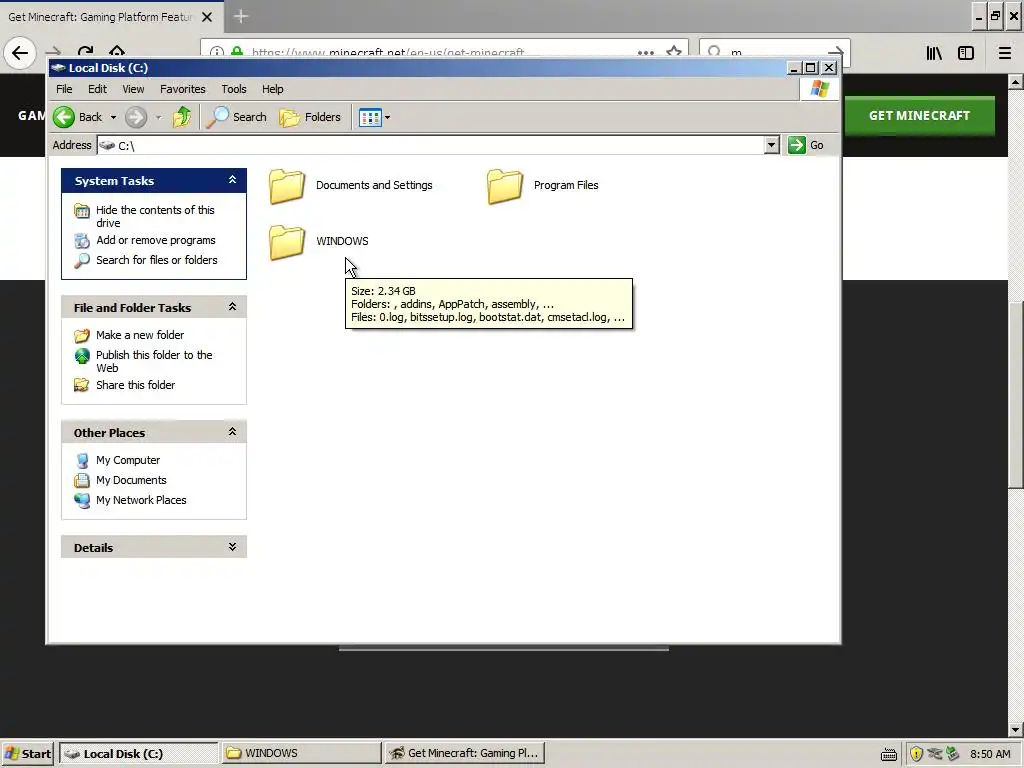Select the WINDOWS folder icon
Image resolution: width=1024 pixels, height=768 pixels.
click(x=287, y=242)
